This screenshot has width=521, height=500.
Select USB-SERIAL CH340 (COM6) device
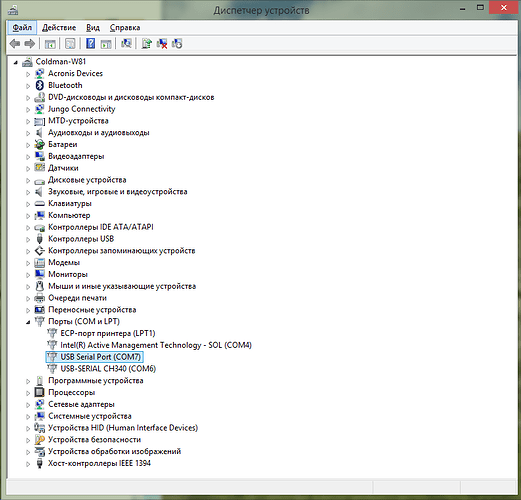pos(108,369)
